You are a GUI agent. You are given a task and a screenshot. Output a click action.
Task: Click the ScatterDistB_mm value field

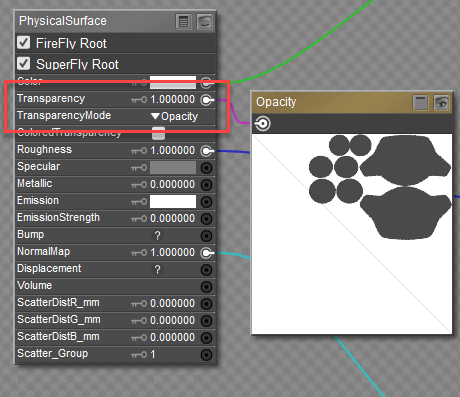(172, 337)
